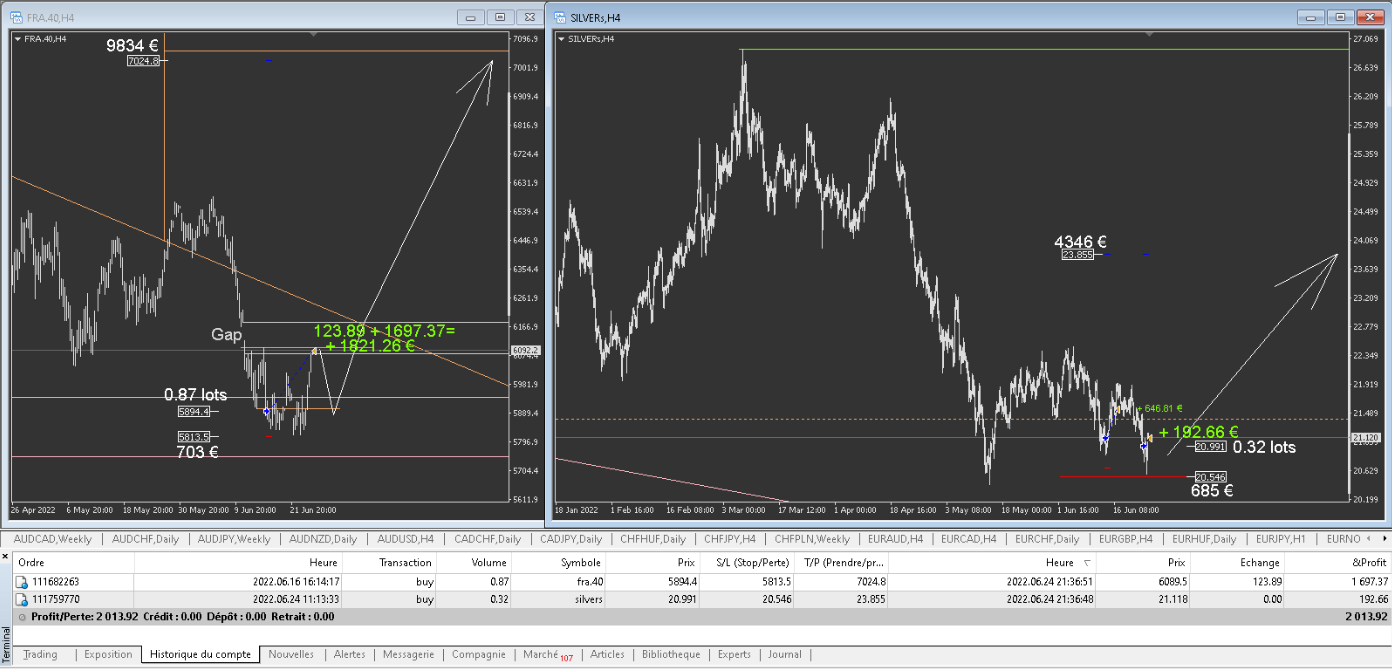The width and height of the screenshot is (1392, 669).
Task: Click the &Profit column header
Action: [x=1367, y=562]
